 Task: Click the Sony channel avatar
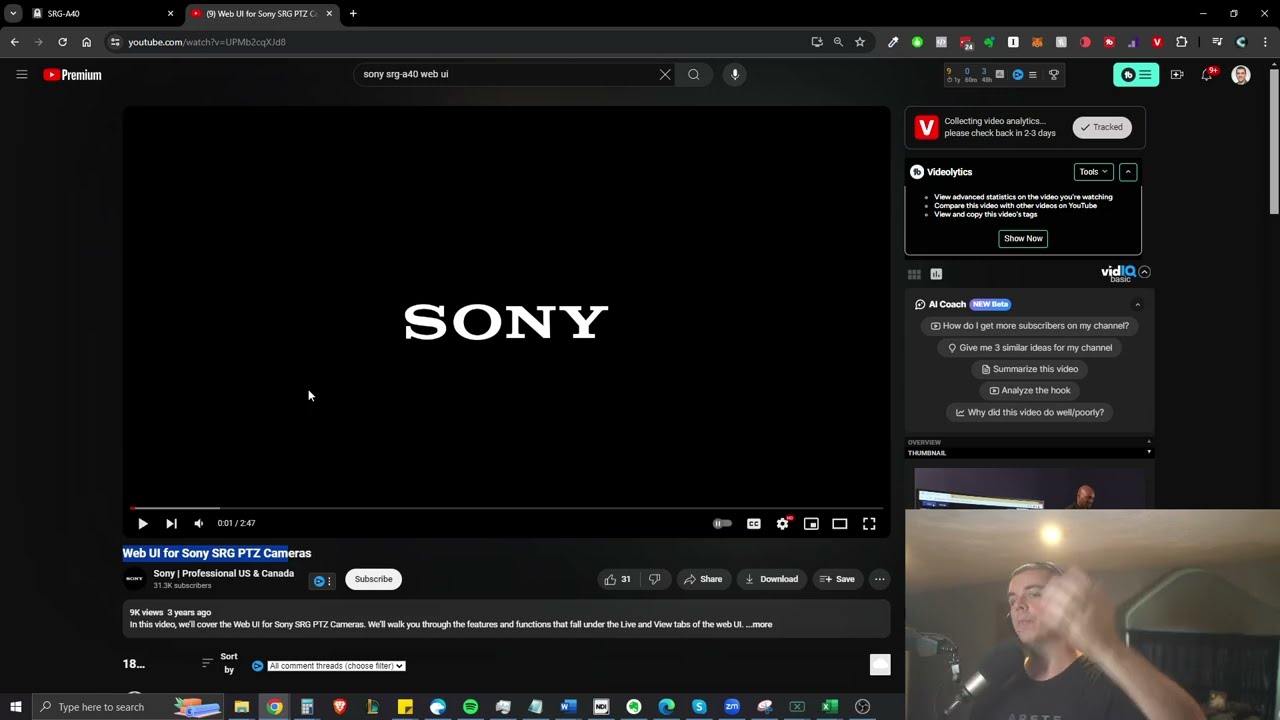point(134,579)
